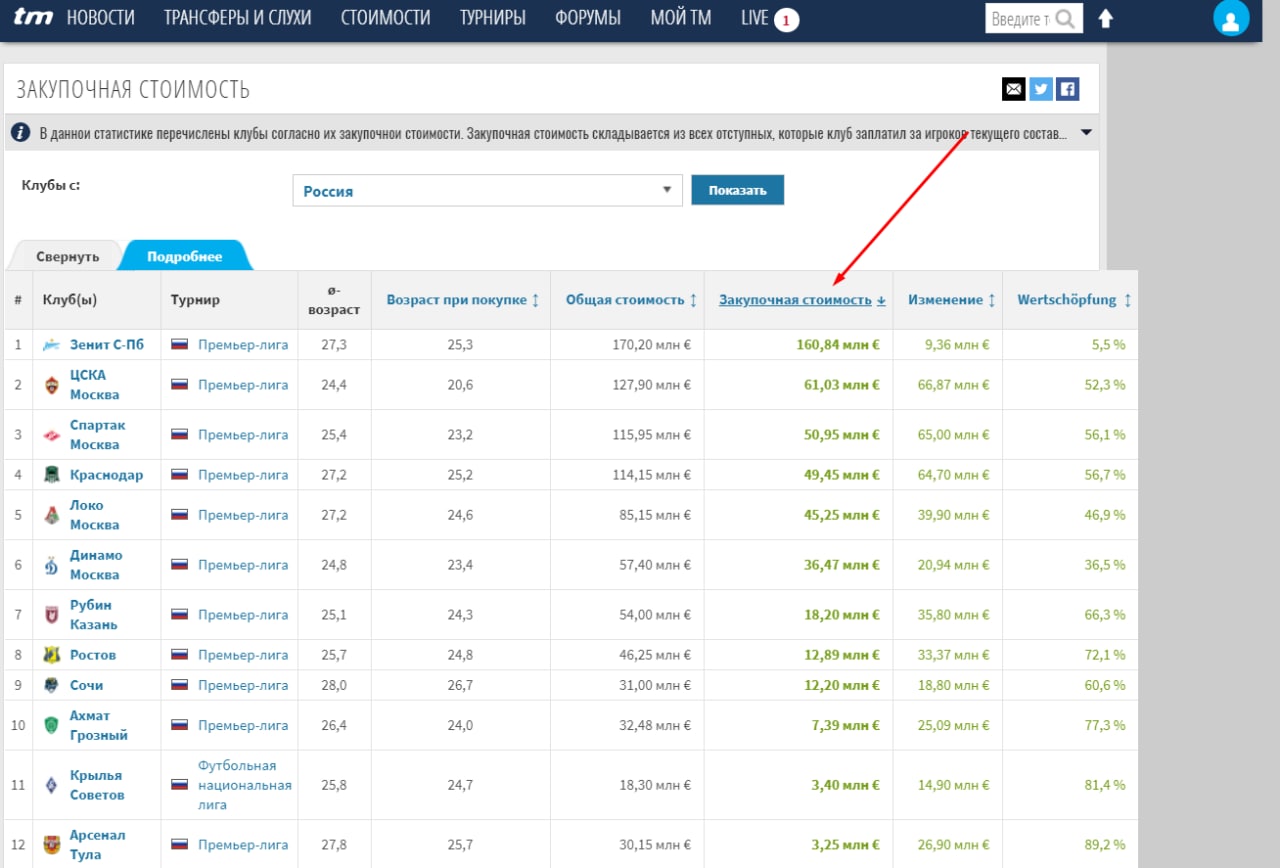1280x868 pixels.
Task: Click the Турнир column header
Action: click(195, 300)
